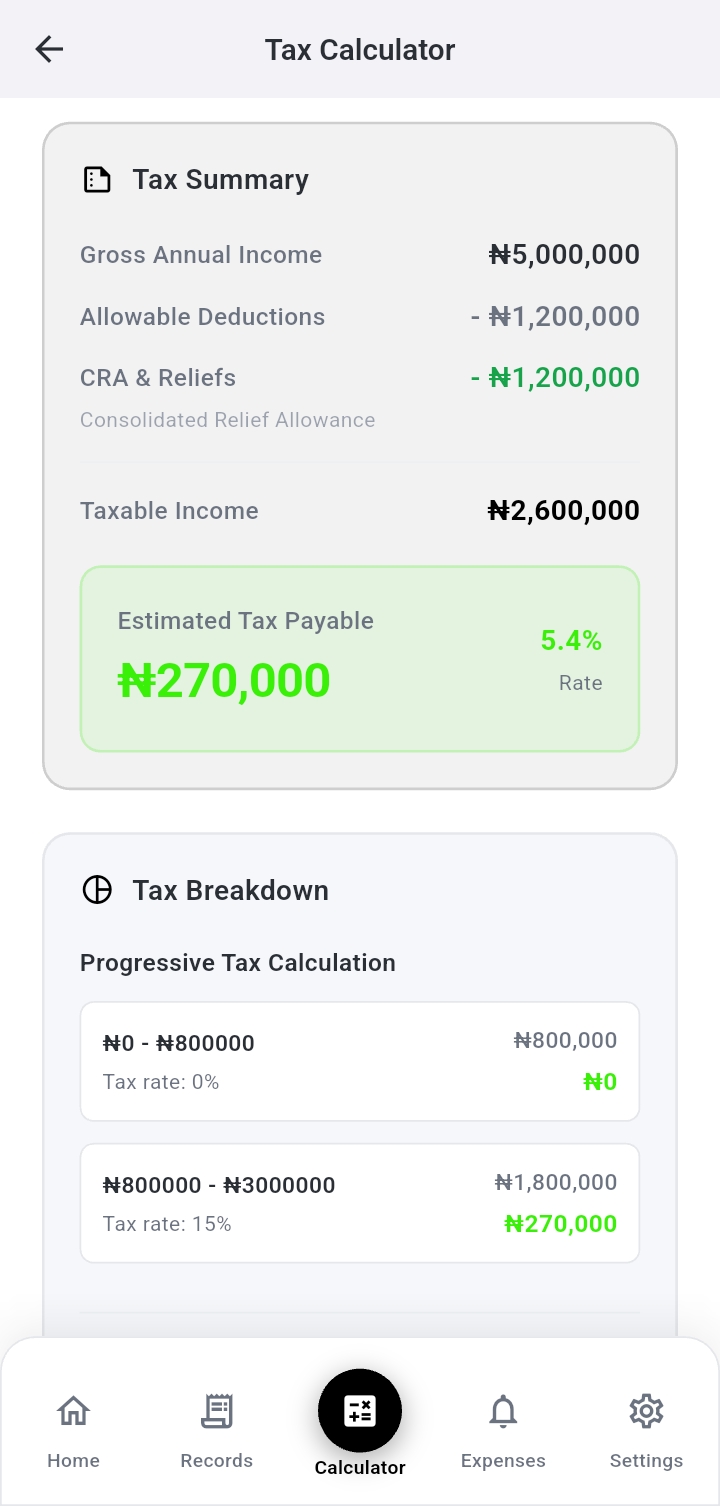This screenshot has width=720, height=1506.
Task: Open the Home tab label
Action: (73, 1460)
